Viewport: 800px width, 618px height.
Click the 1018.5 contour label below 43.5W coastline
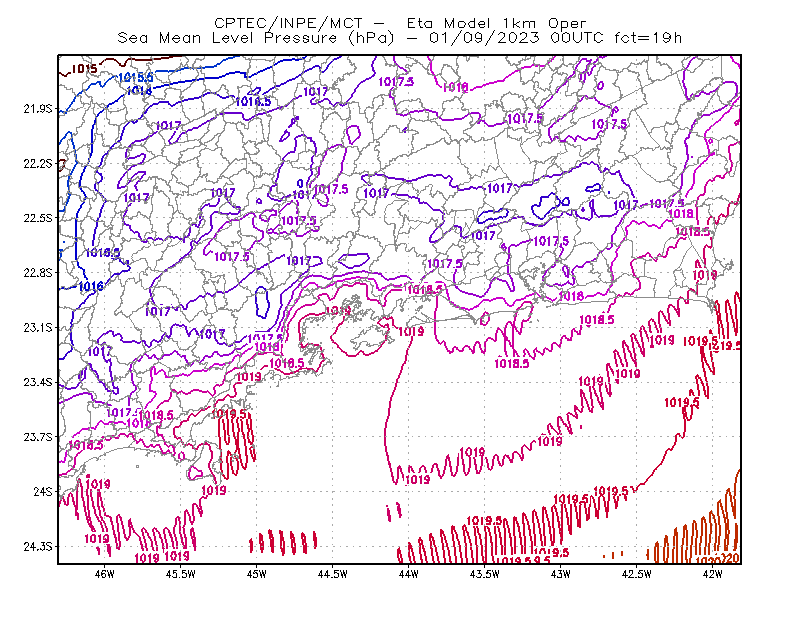pyautogui.click(x=512, y=363)
